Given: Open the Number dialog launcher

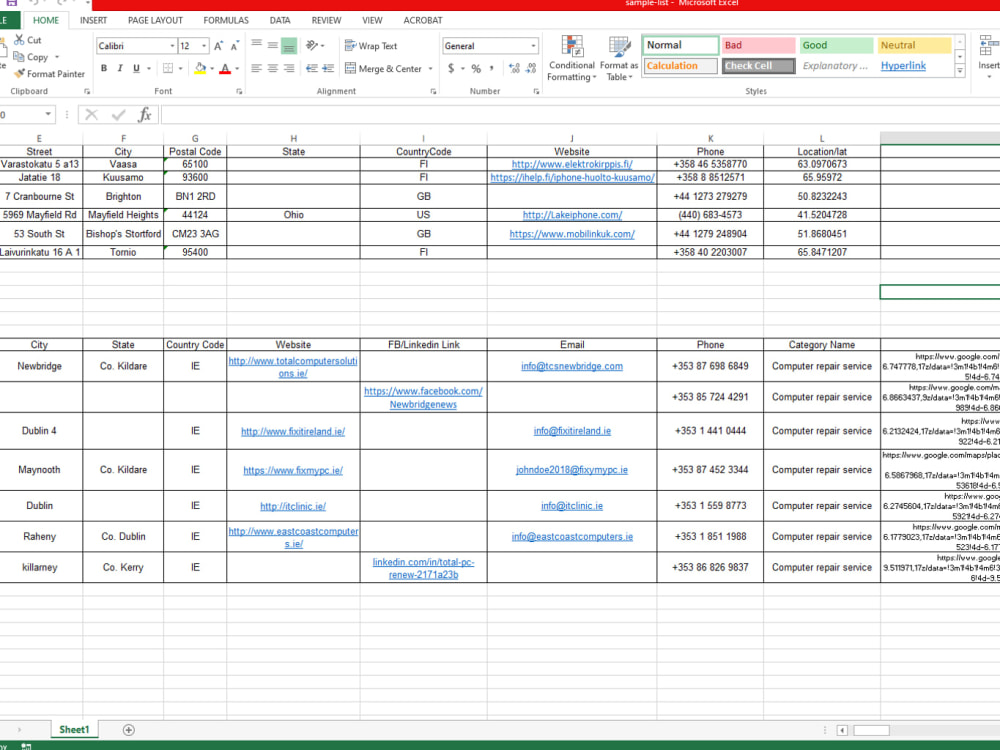Looking at the screenshot, I should [x=536, y=91].
